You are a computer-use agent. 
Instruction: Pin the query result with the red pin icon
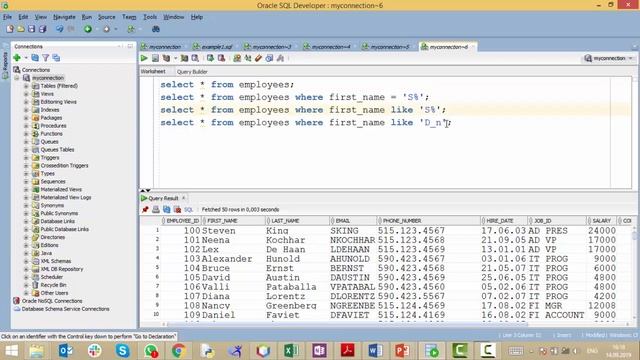coord(145,209)
